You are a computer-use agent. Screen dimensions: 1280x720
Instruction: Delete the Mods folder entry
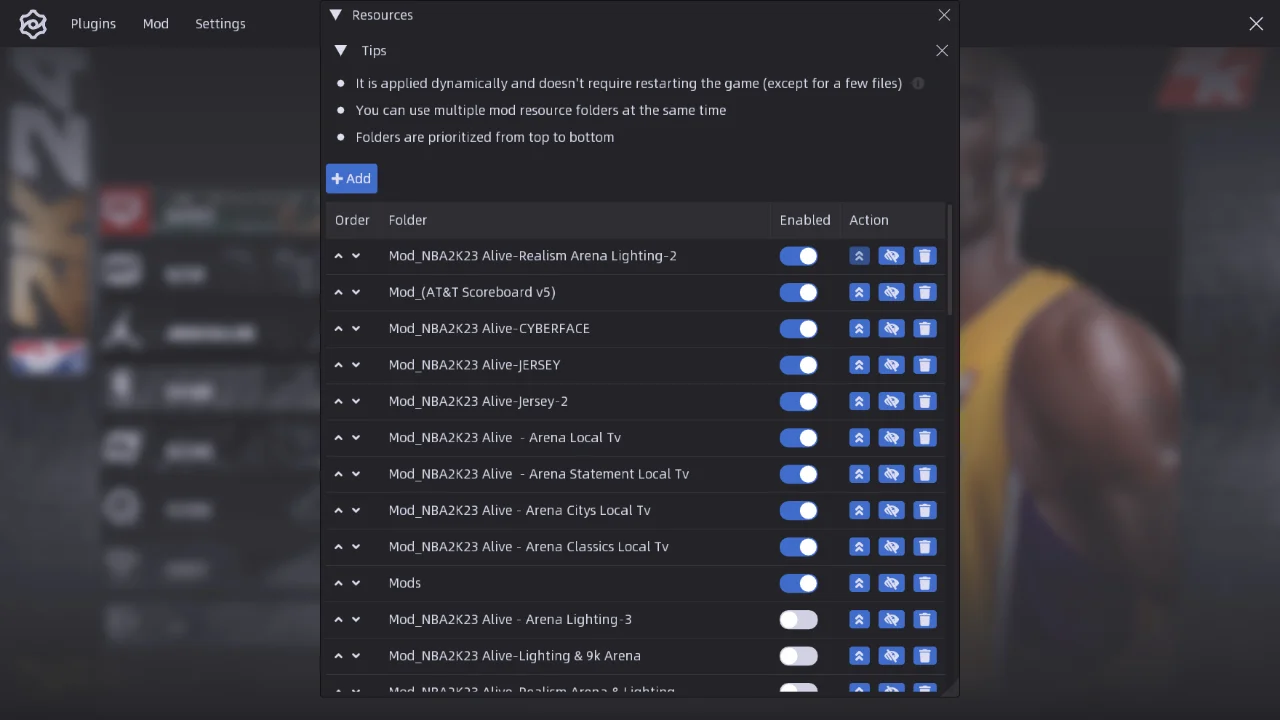coord(925,583)
